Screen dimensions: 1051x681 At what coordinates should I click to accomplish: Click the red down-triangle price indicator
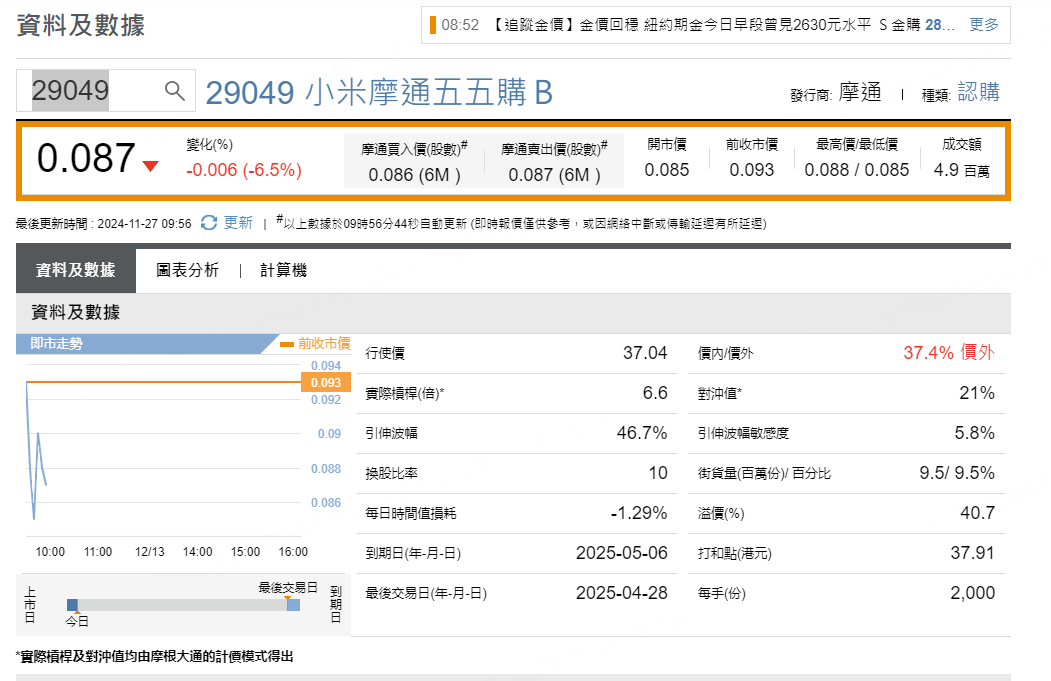pyautogui.click(x=150, y=166)
